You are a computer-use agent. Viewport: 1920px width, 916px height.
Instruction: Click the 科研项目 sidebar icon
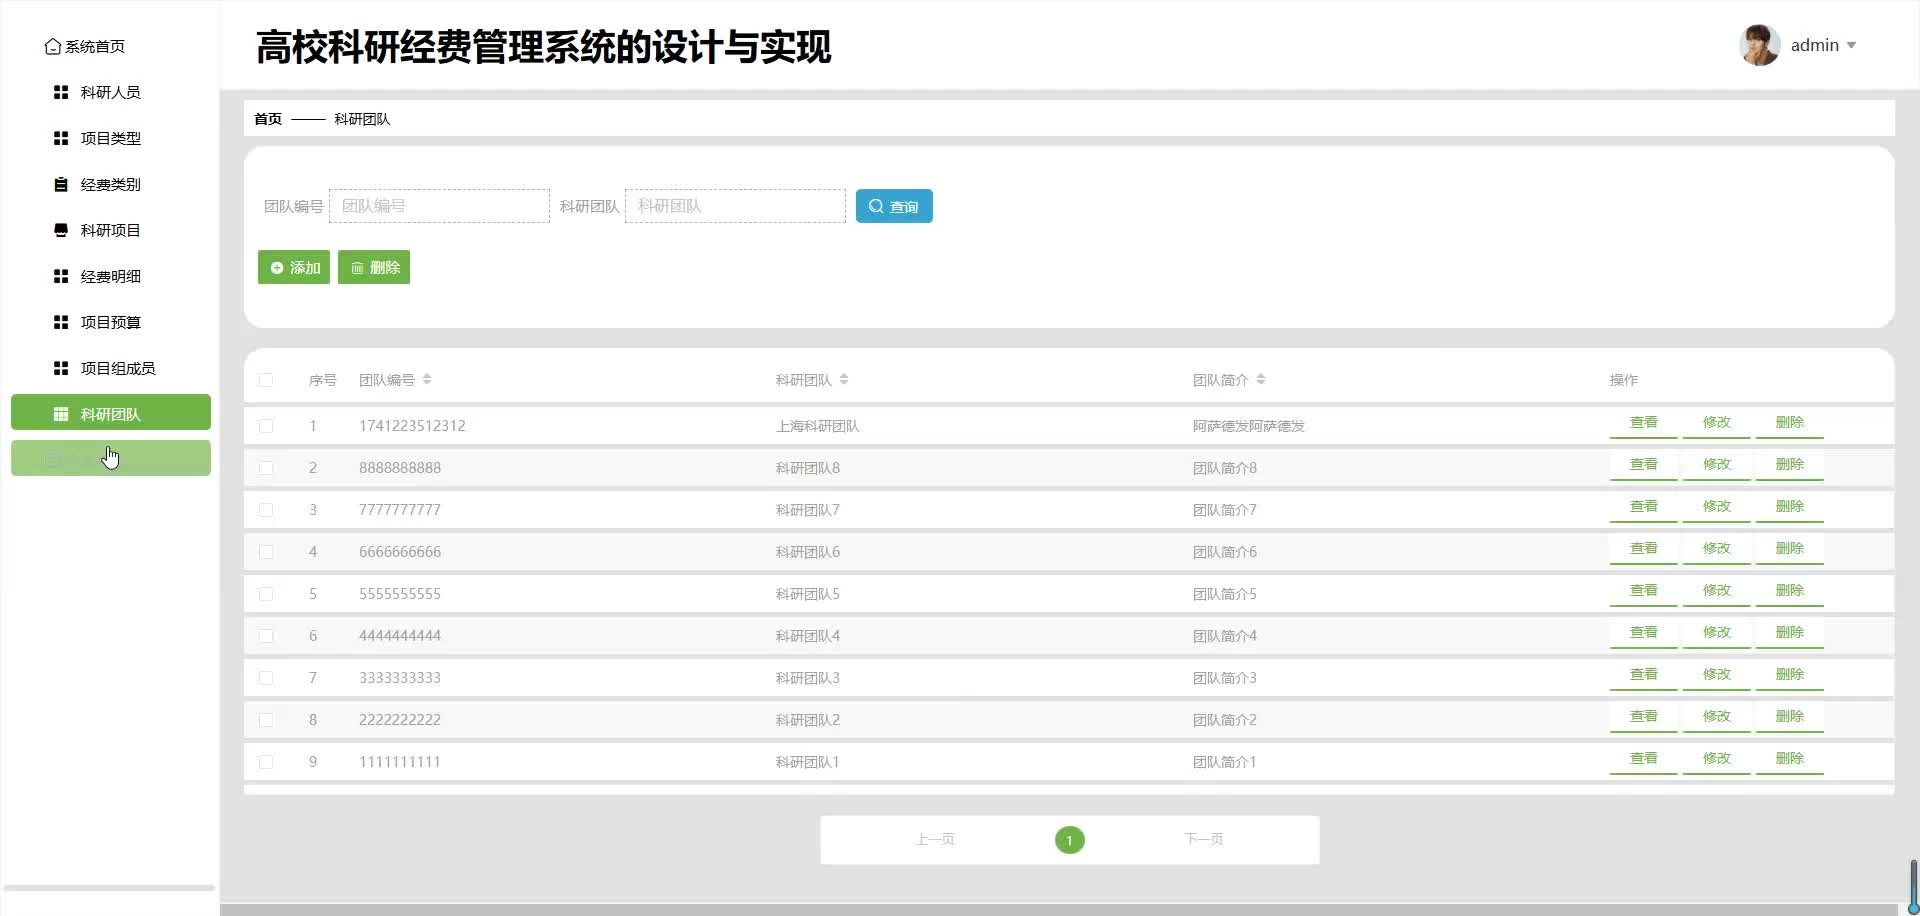[61, 230]
